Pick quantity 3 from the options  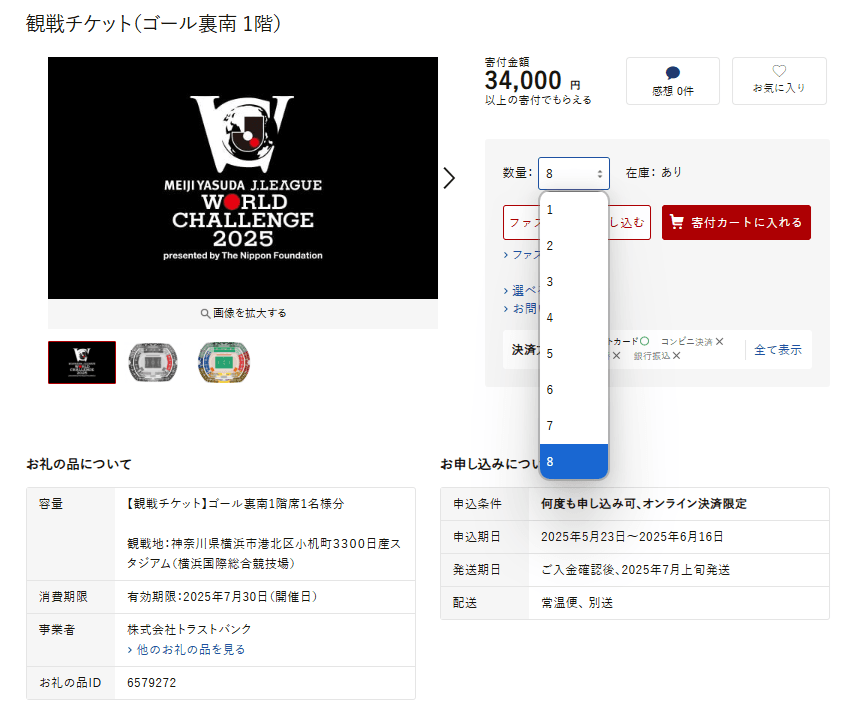click(x=573, y=282)
